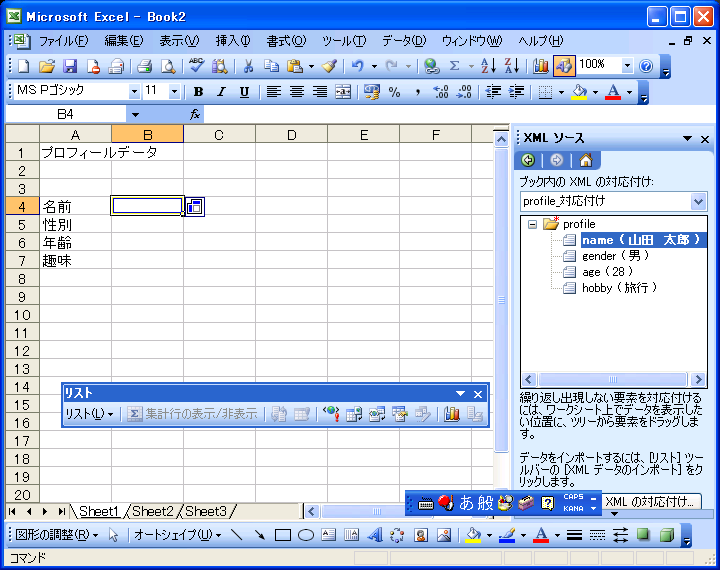Viewport: 720px width, 570px height.
Task: Click the smart tag icon beside cell B4
Action: pos(195,207)
